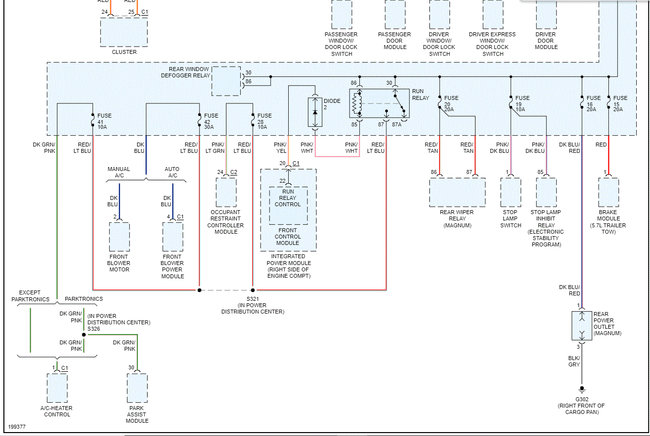The width and height of the screenshot is (650, 436).
Task: Select the PARK ASSIST MODULE label
Action: 137,414
